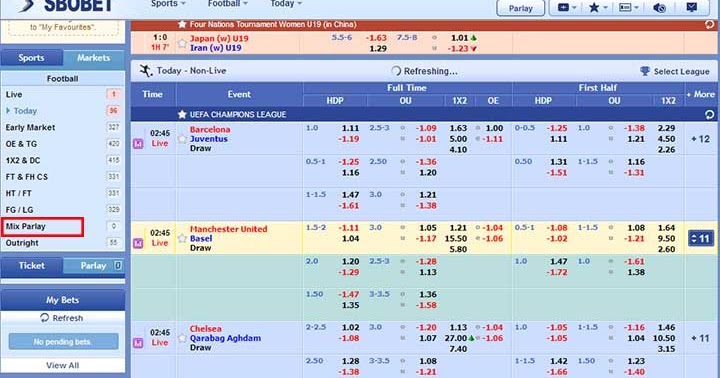720x378 pixels.
Task: Open the Sports dropdown in the header
Action: point(168,4)
